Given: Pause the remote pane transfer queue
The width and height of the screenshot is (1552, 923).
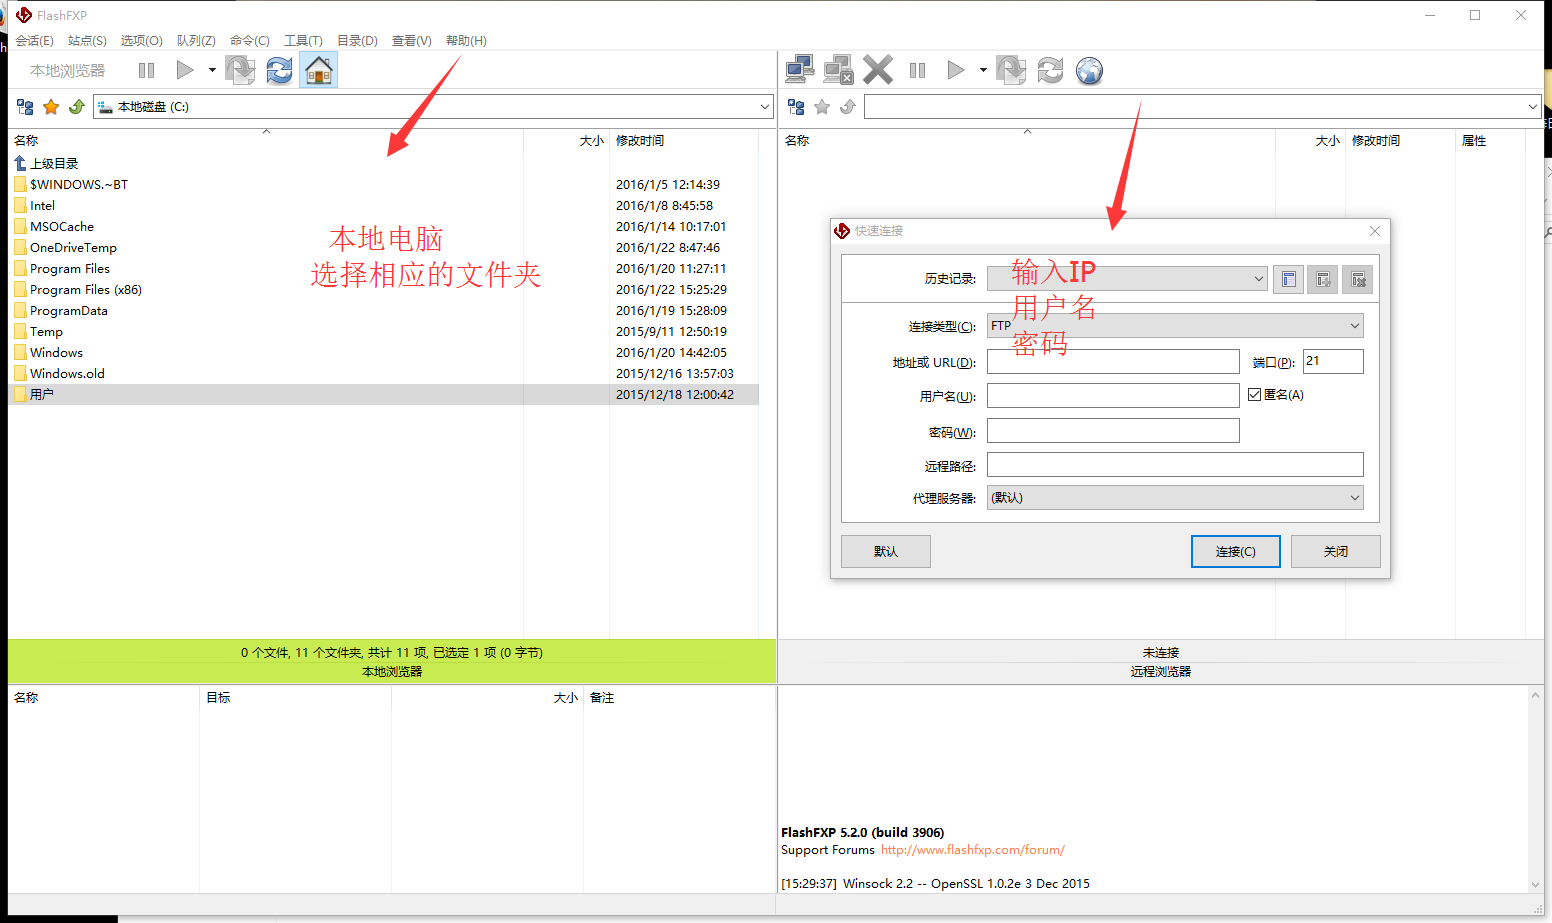Looking at the screenshot, I should [917, 70].
